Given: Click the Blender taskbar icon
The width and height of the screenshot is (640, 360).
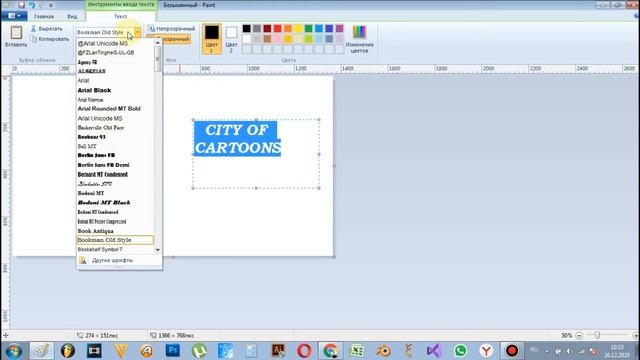Looking at the screenshot, I should 383,351.
